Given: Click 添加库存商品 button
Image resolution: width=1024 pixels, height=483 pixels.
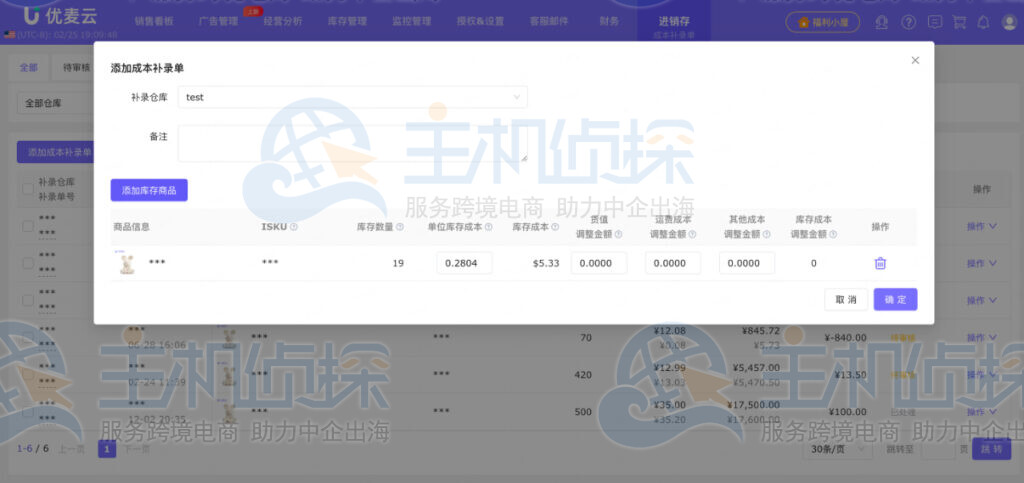Looking at the screenshot, I should pos(149,190).
